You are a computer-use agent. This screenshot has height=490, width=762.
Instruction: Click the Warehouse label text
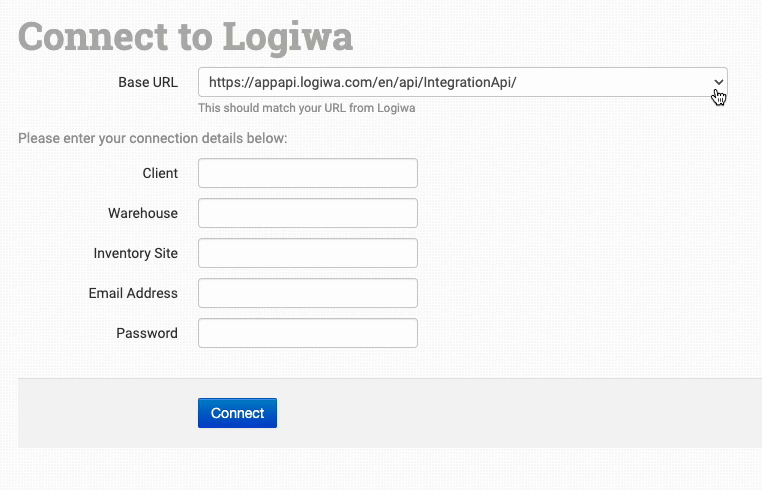point(143,213)
